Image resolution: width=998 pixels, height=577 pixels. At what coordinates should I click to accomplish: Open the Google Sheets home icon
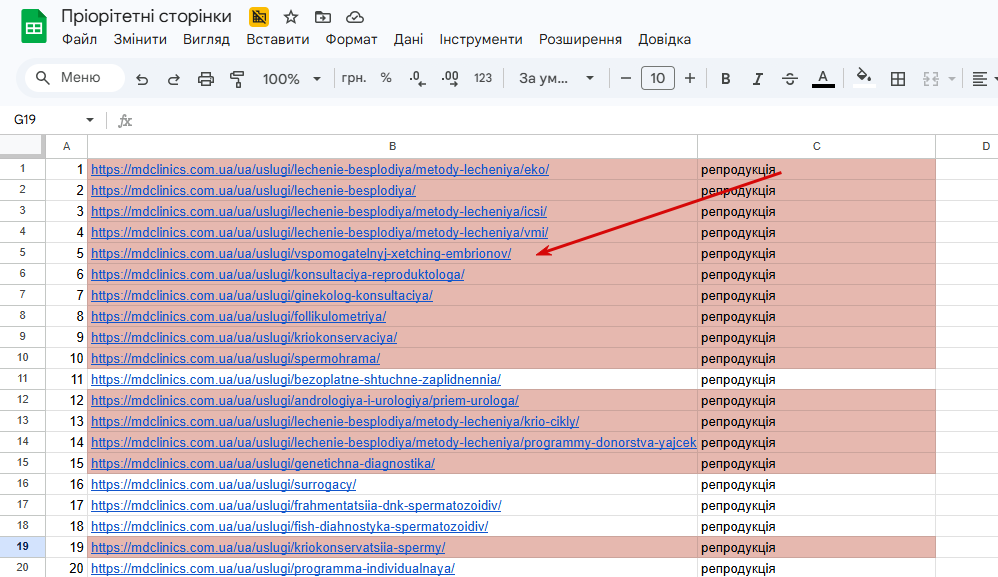tap(34, 27)
